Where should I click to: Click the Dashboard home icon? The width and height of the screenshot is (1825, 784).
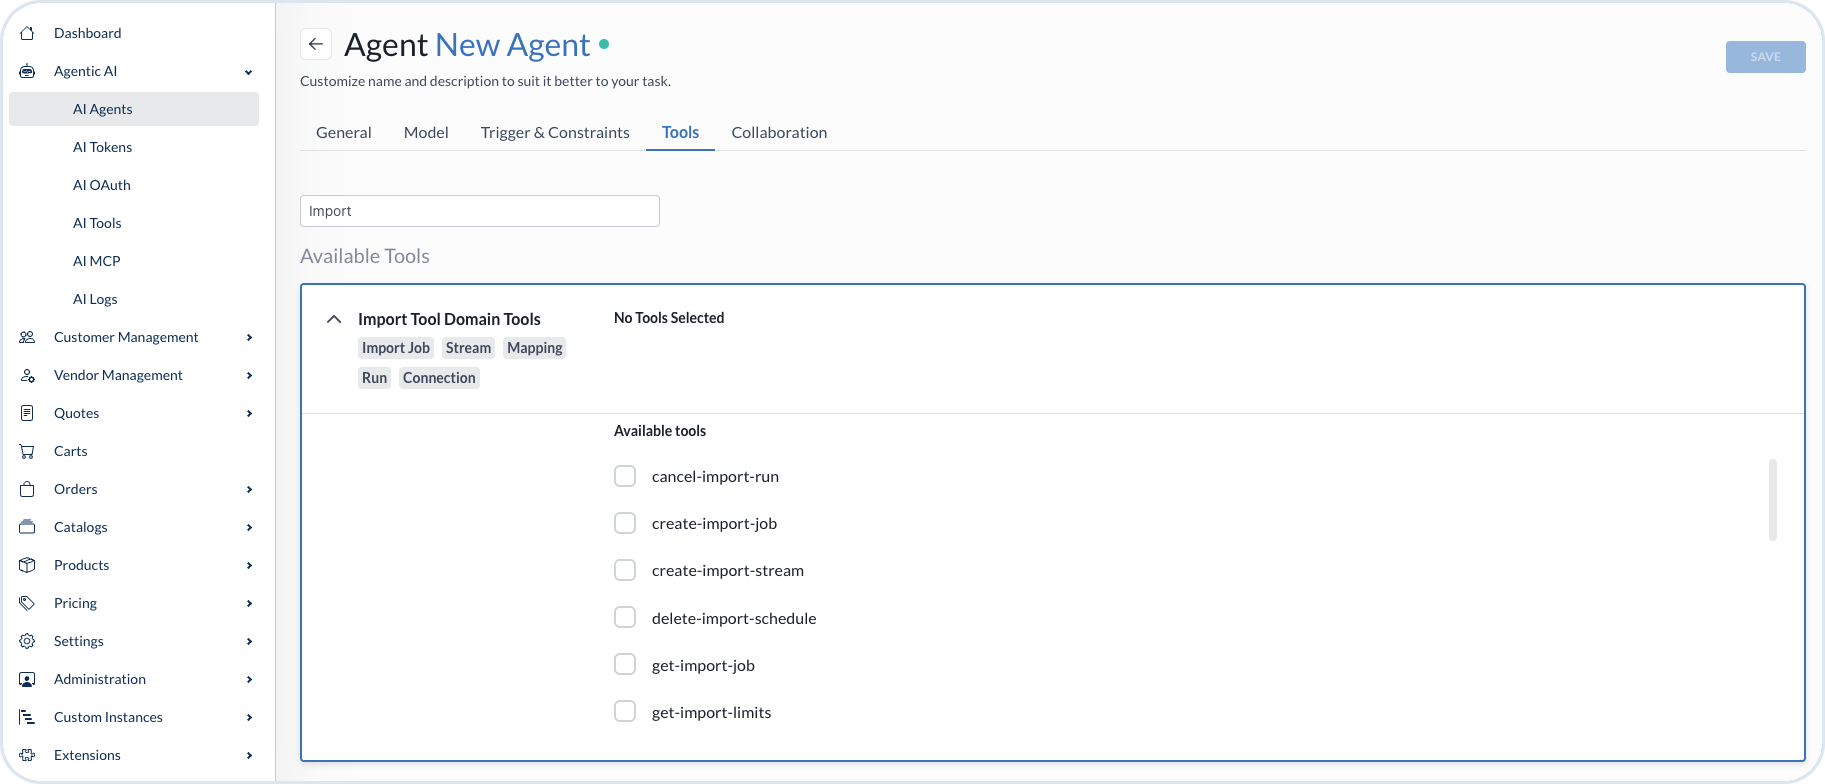pos(27,33)
